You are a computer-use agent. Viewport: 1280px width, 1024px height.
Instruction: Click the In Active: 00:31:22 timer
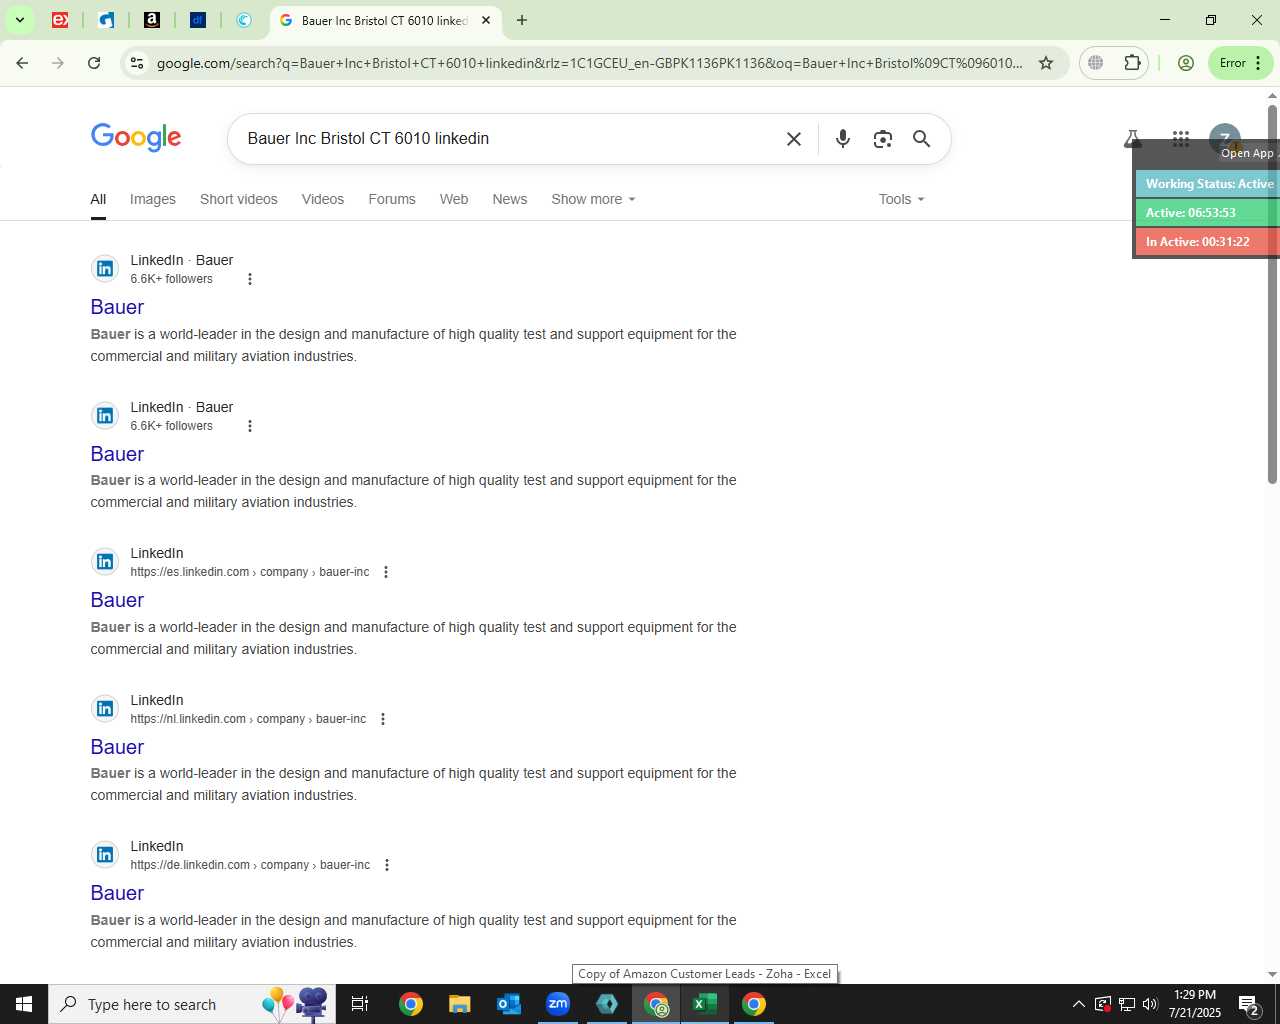pyautogui.click(x=1208, y=242)
